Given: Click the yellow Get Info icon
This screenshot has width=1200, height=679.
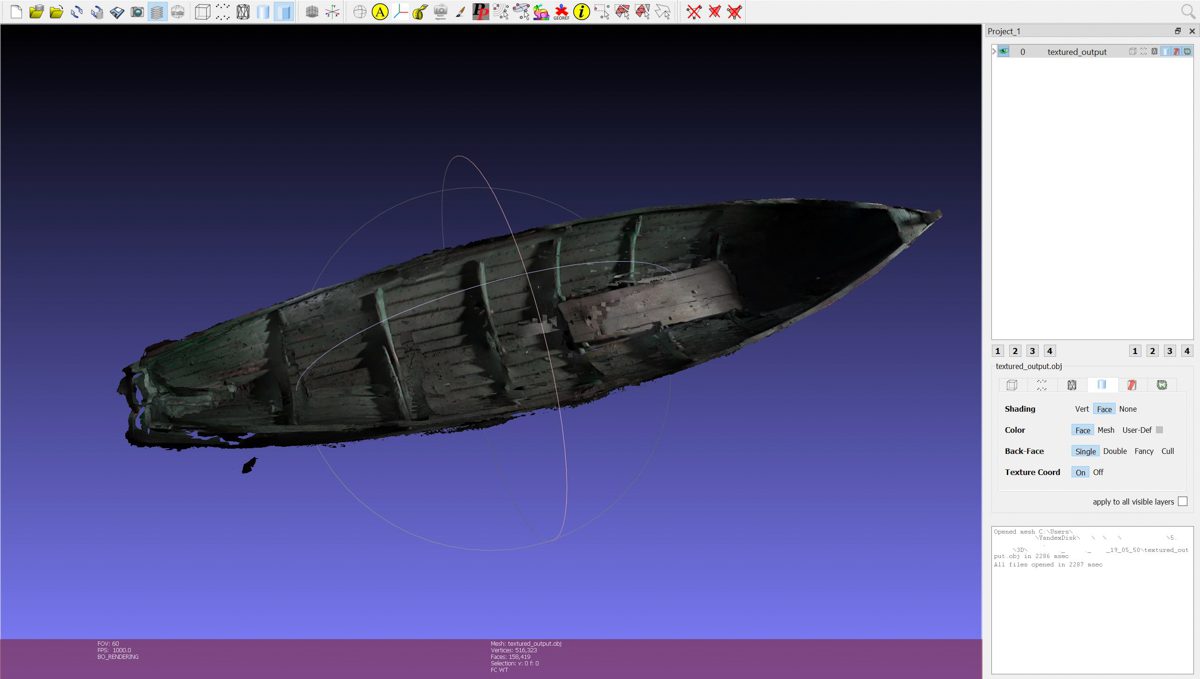Looking at the screenshot, I should [x=581, y=12].
